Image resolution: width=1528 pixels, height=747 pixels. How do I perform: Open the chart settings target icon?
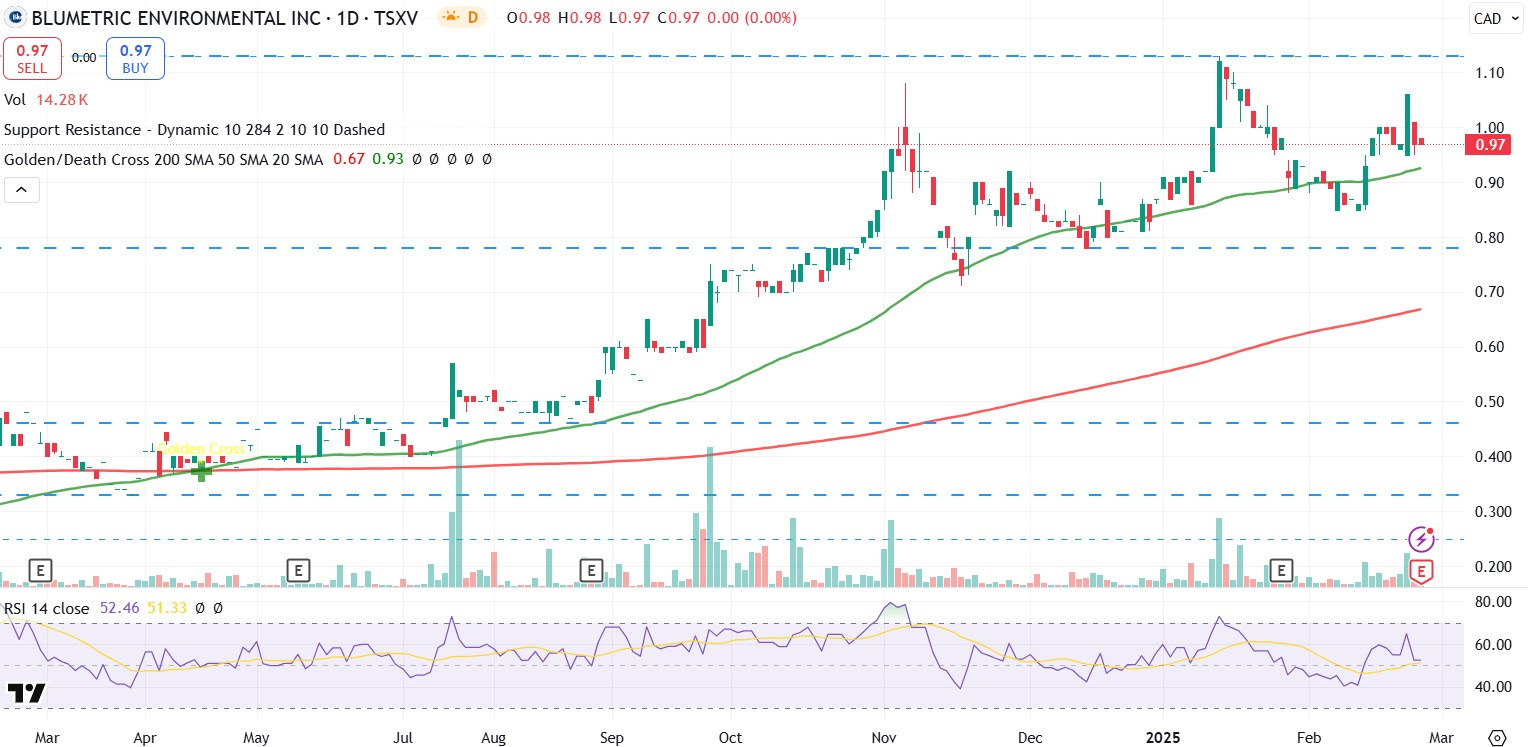pos(1497,737)
